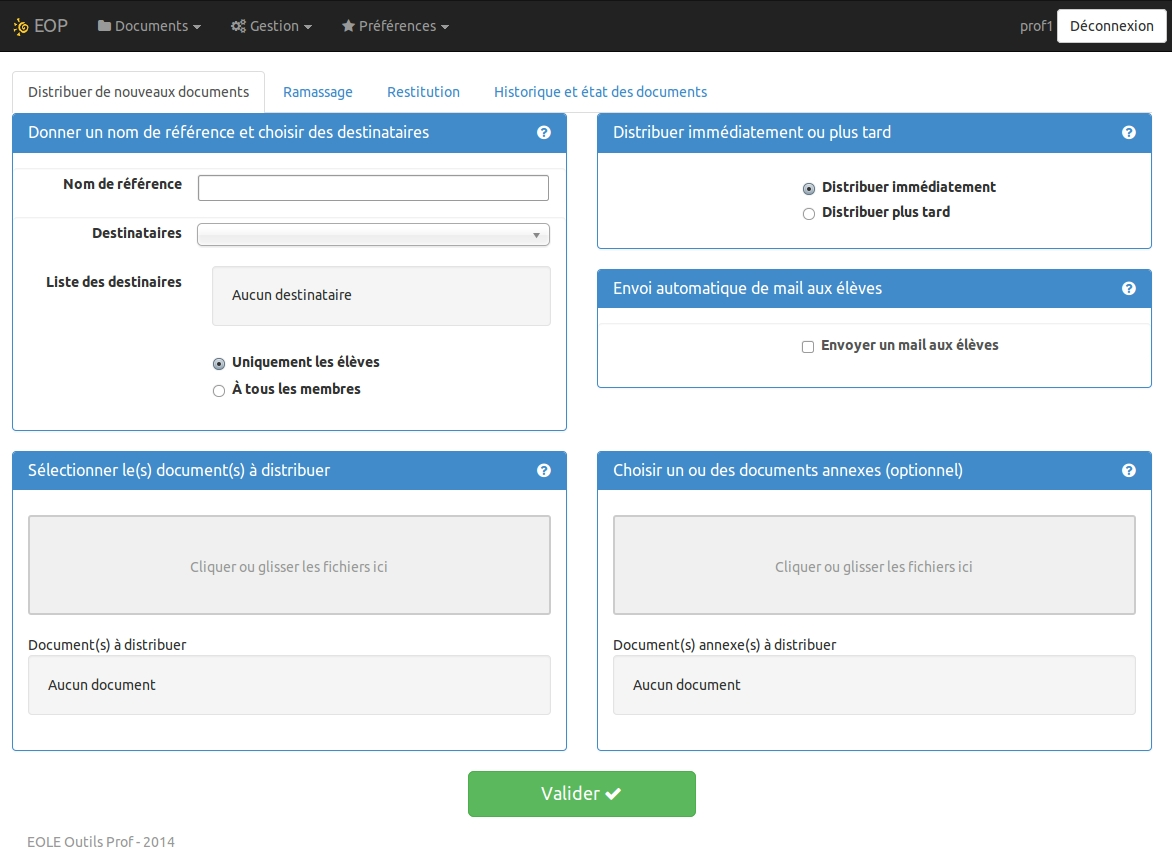Image resolution: width=1172 pixels, height=865 pixels.
Task: Click the green Valider button
Action: (582, 794)
